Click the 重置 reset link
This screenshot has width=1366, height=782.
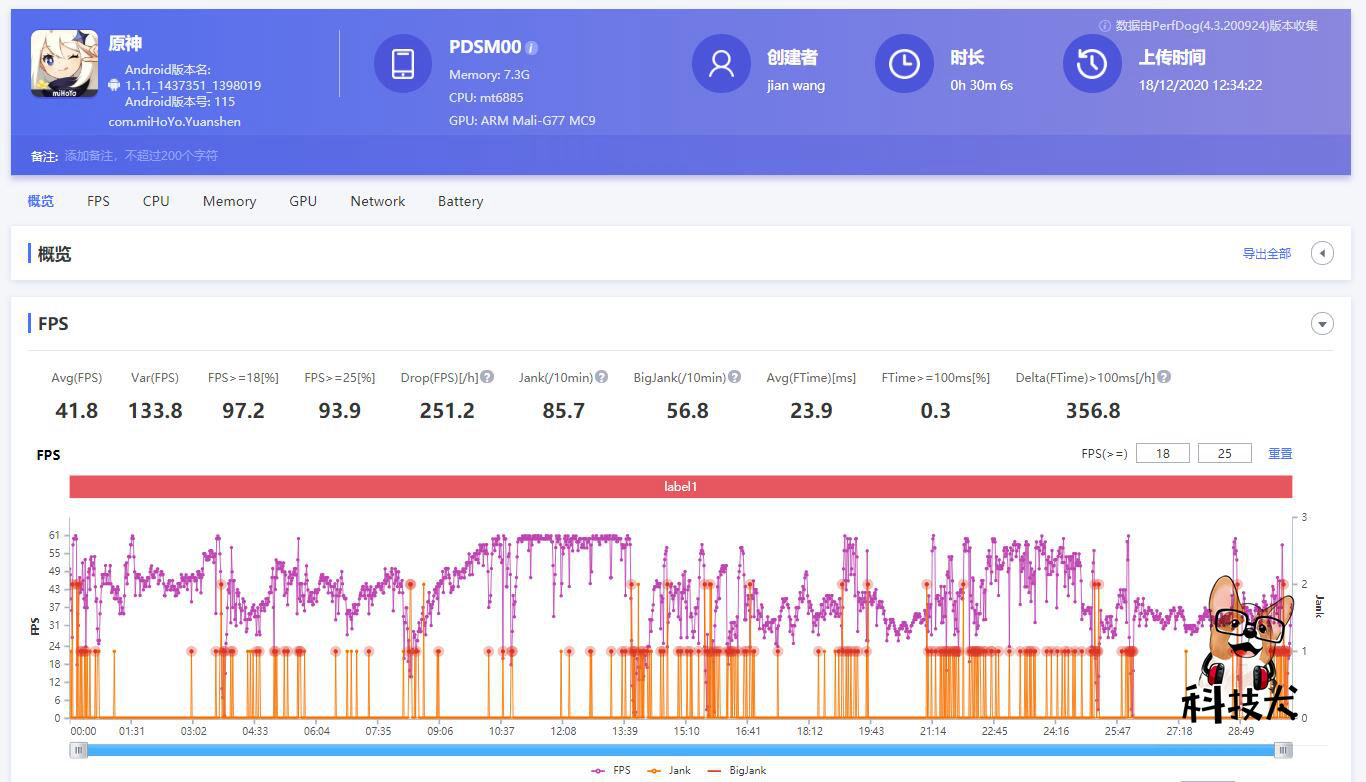pyautogui.click(x=1280, y=453)
